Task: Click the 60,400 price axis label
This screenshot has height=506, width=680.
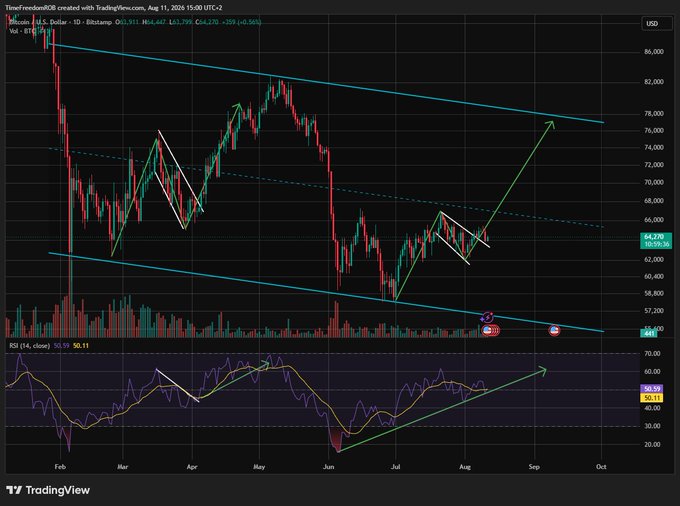Action: point(654,276)
